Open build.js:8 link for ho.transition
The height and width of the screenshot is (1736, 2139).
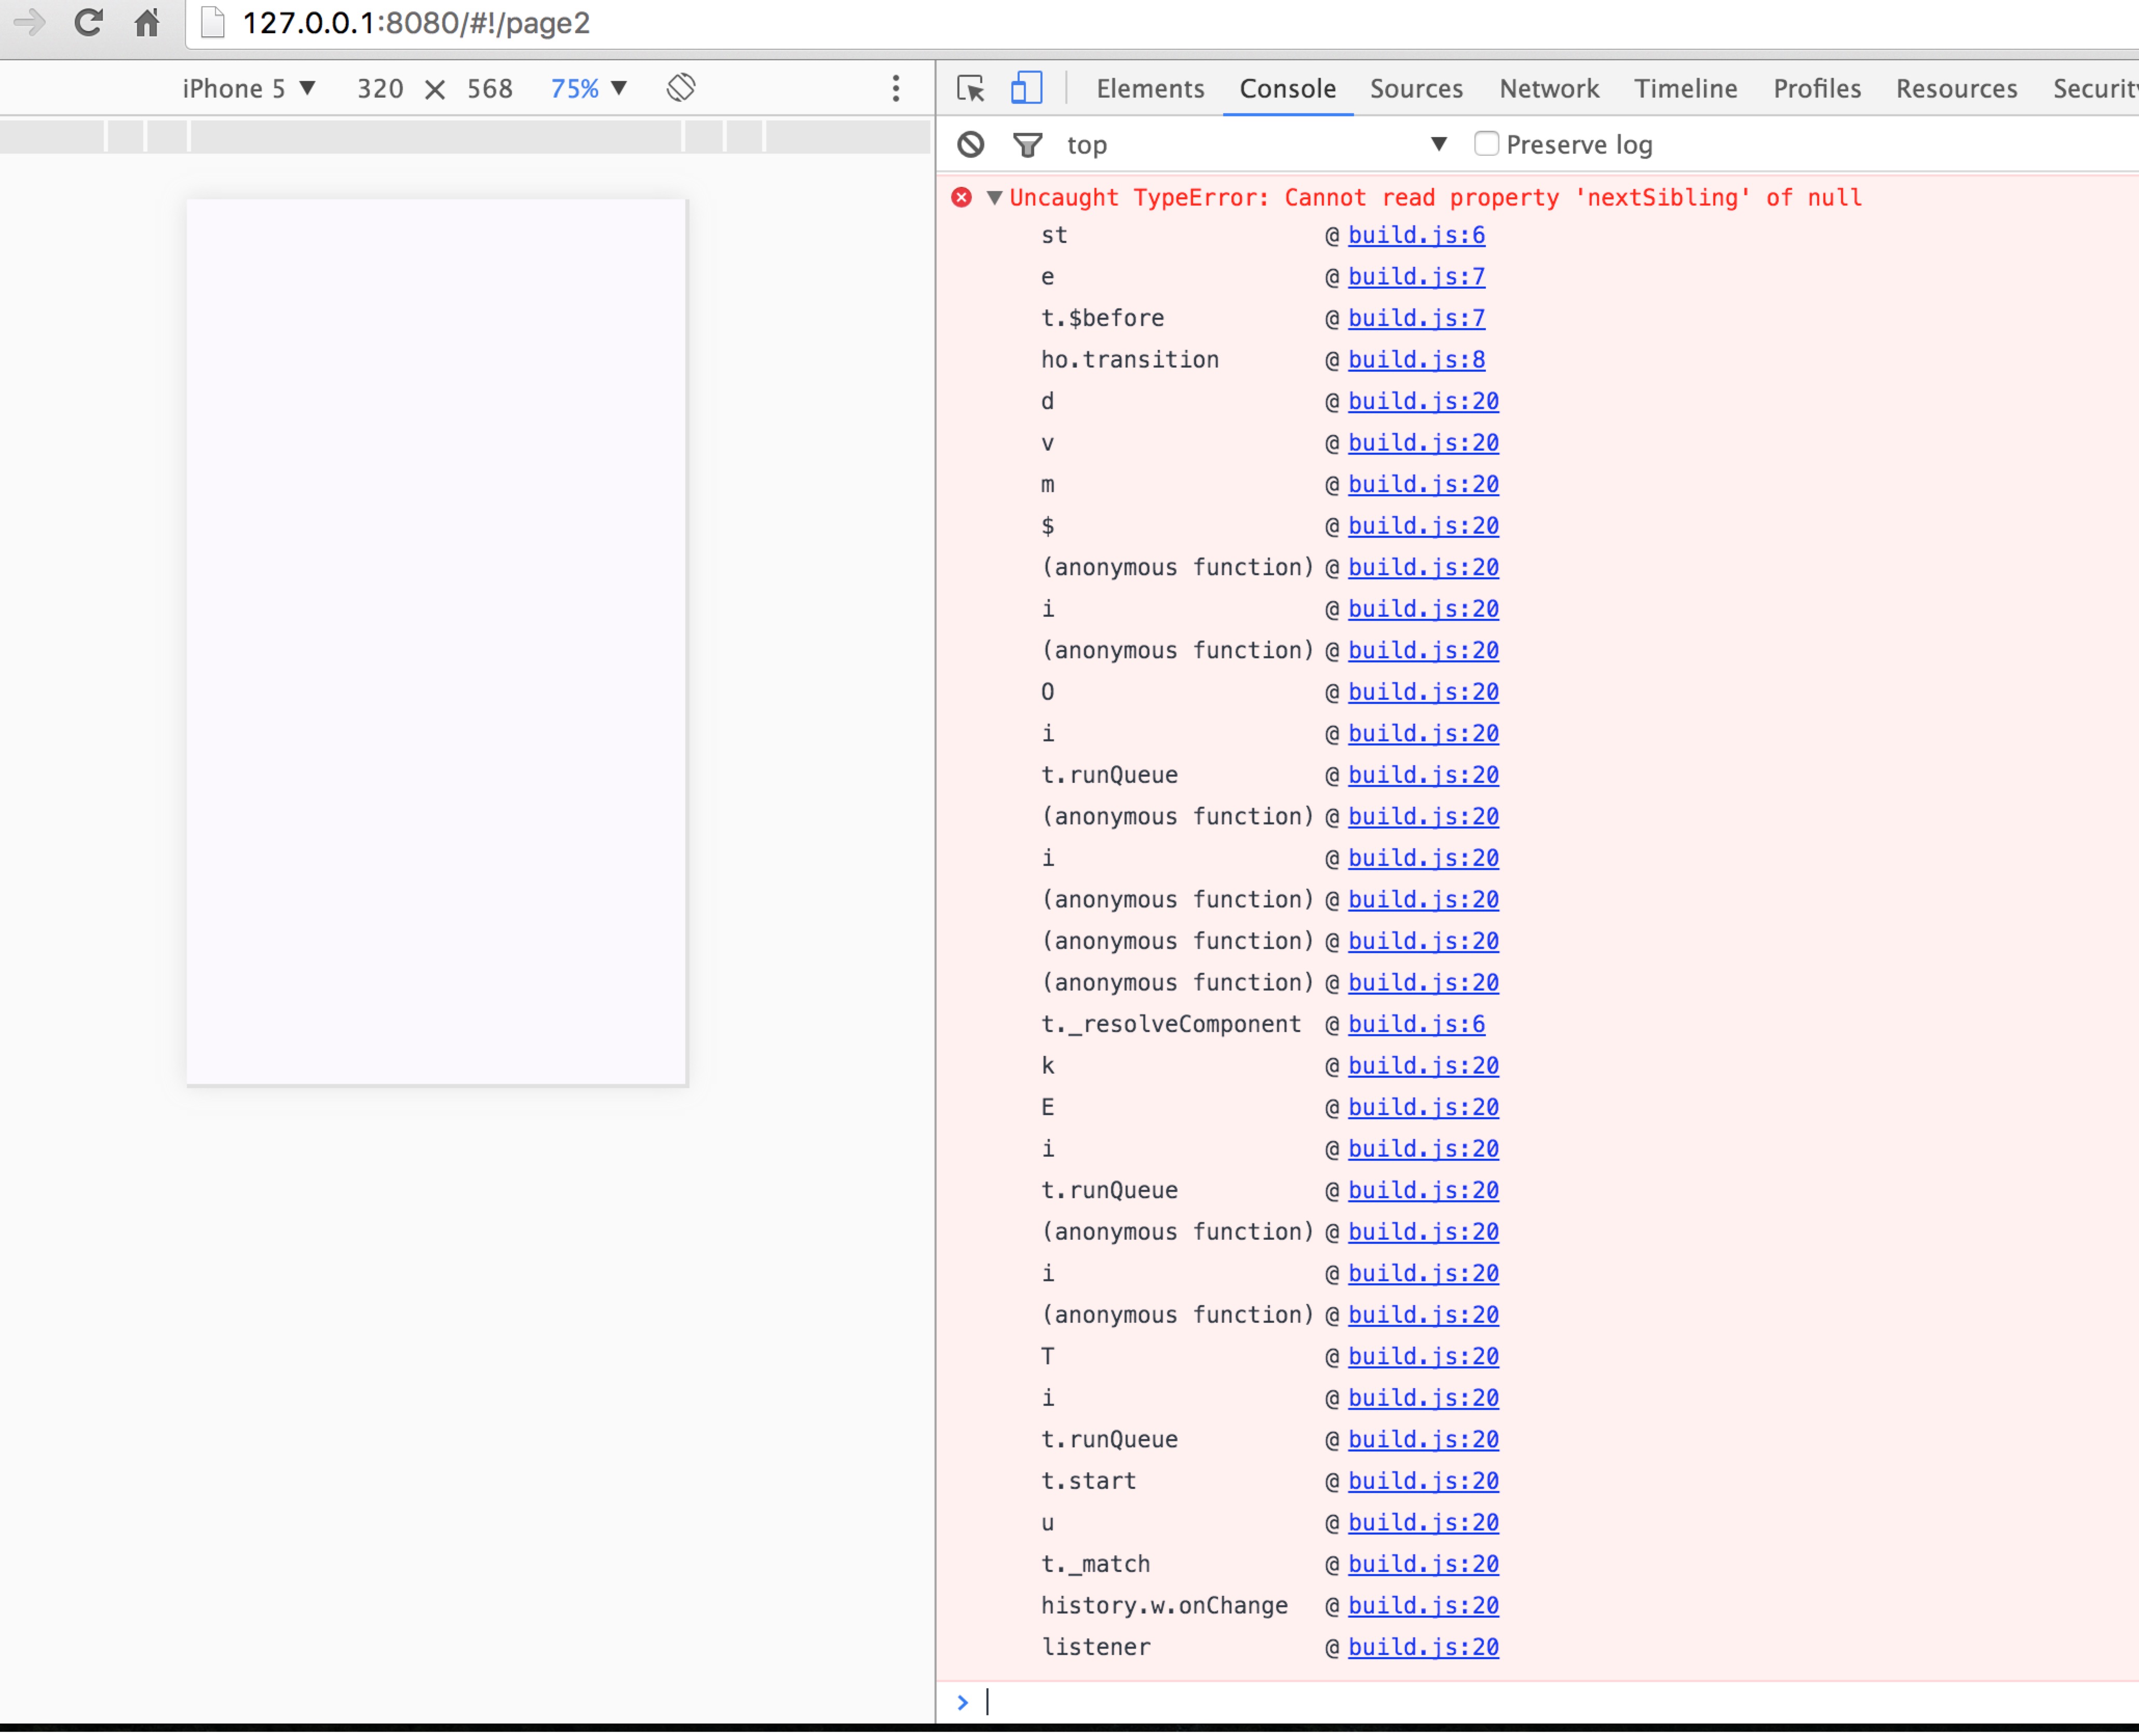coord(1416,360)
